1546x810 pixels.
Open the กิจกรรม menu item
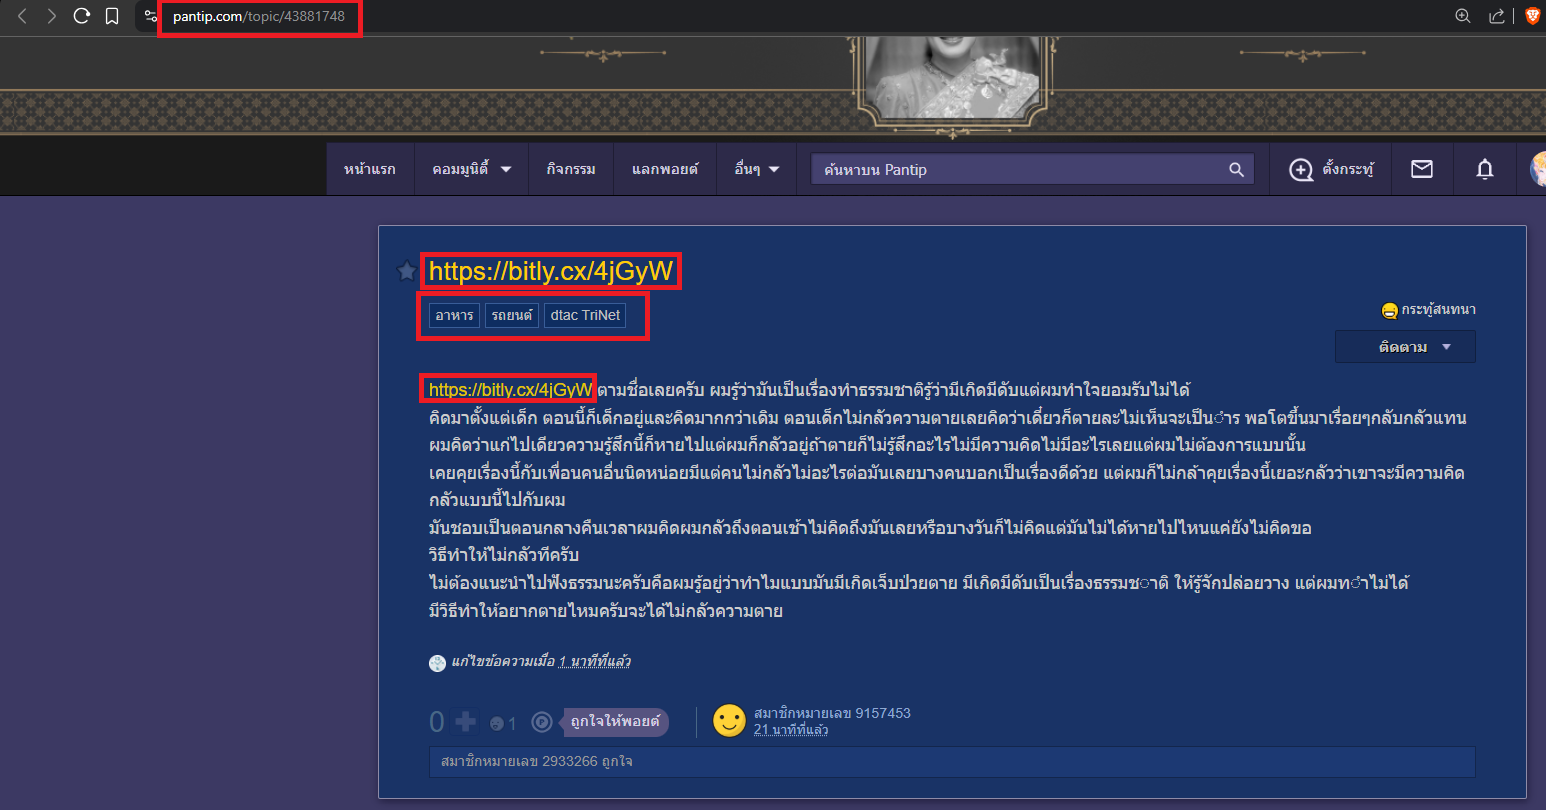click(x=571, y=169)
